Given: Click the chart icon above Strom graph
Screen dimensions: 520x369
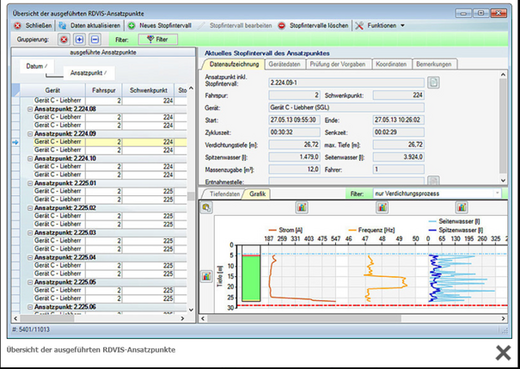Looking at the screenshot, I should coord(302,208).
